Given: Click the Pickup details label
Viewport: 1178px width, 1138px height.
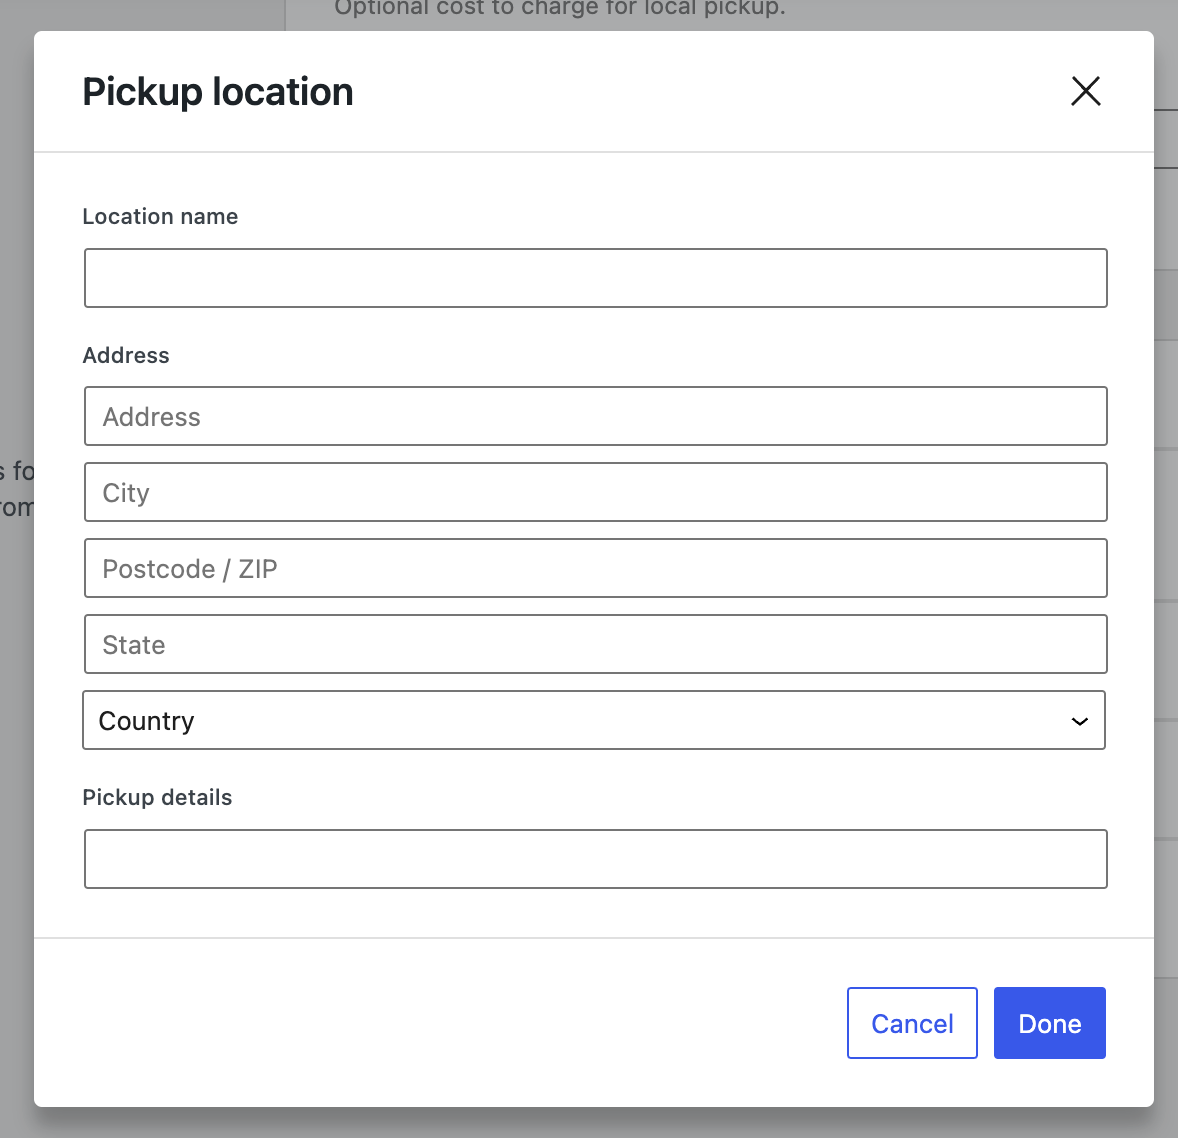Looking at the screenshot, I should point(157,797).
